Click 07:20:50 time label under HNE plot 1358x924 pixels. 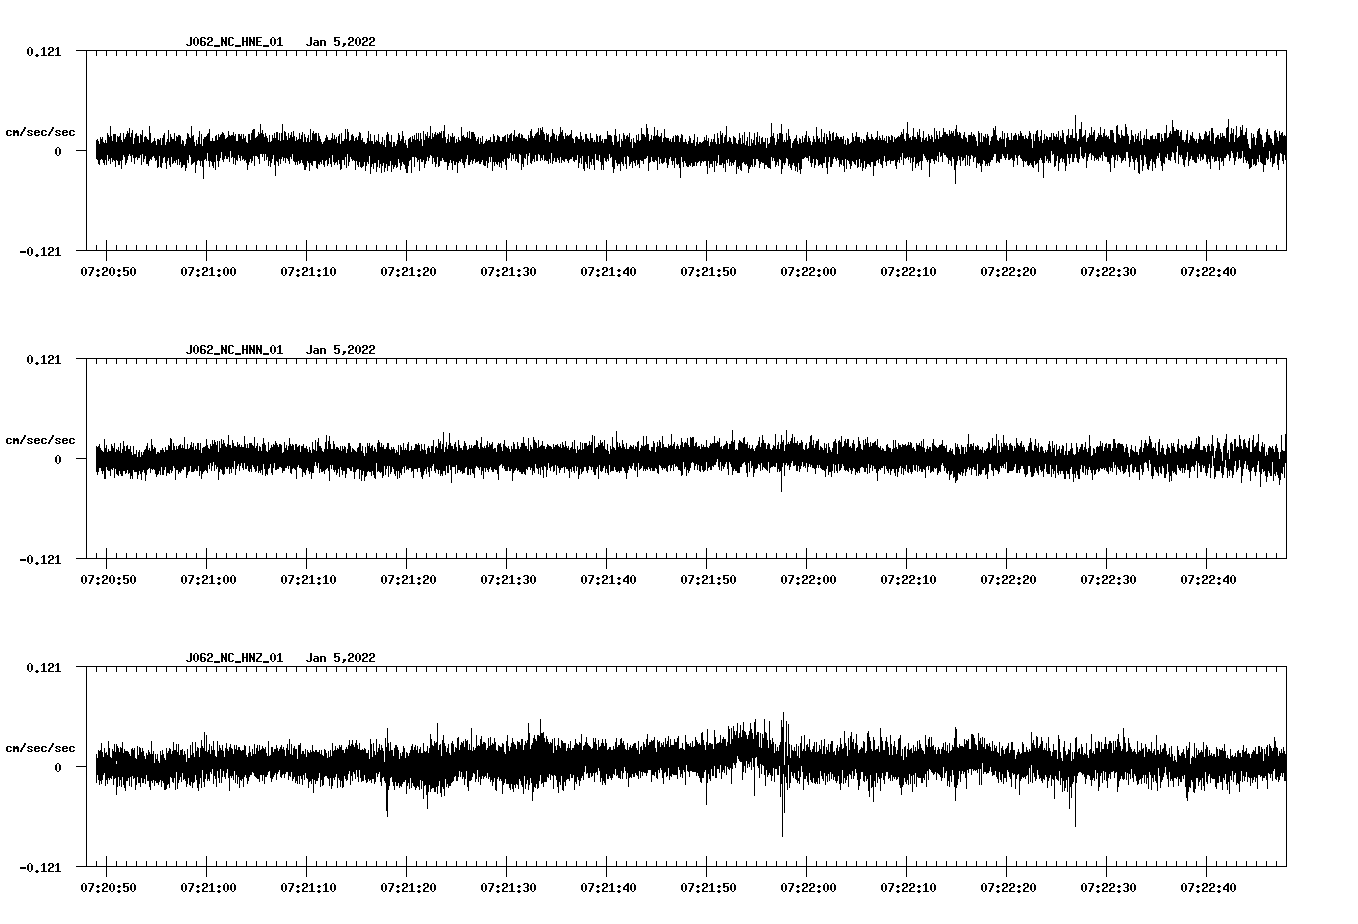click(108, 271)
